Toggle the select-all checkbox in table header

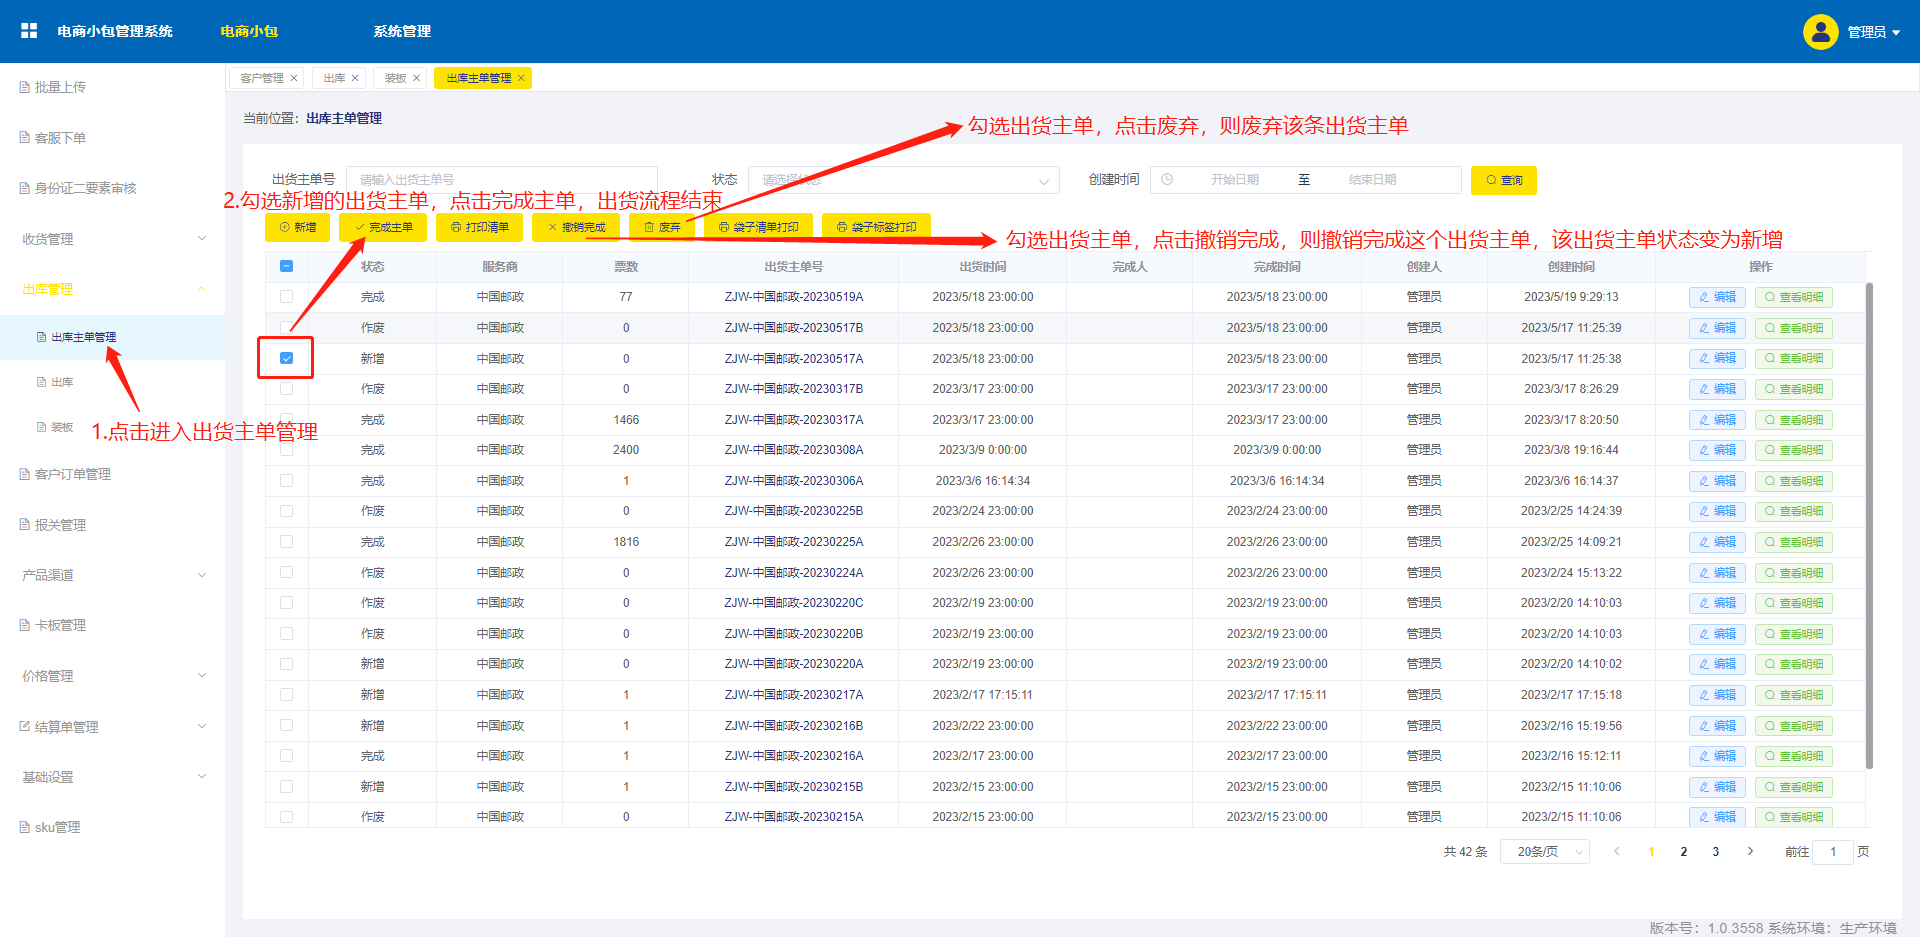(x=287, y=266)
